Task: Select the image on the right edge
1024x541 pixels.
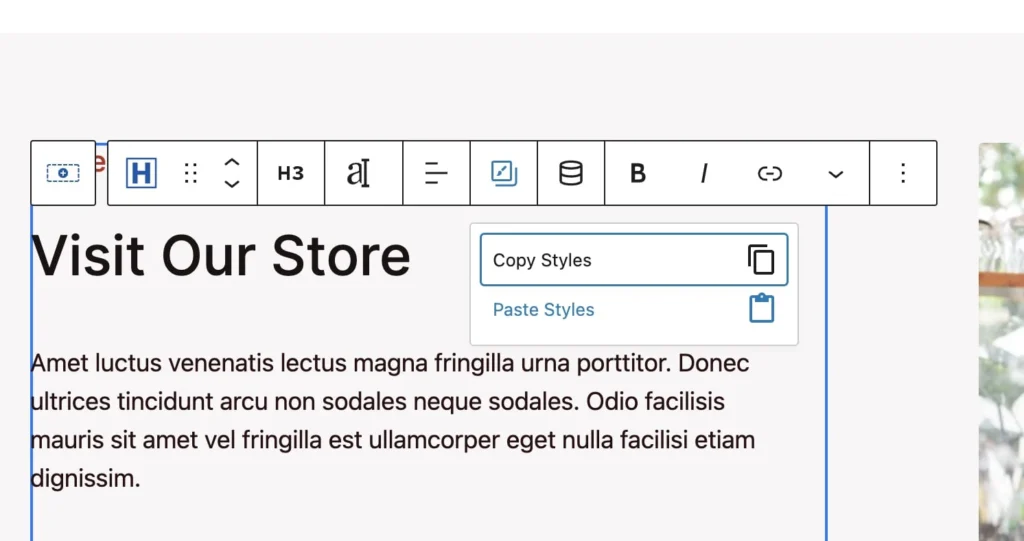Action: (1000, 340)
